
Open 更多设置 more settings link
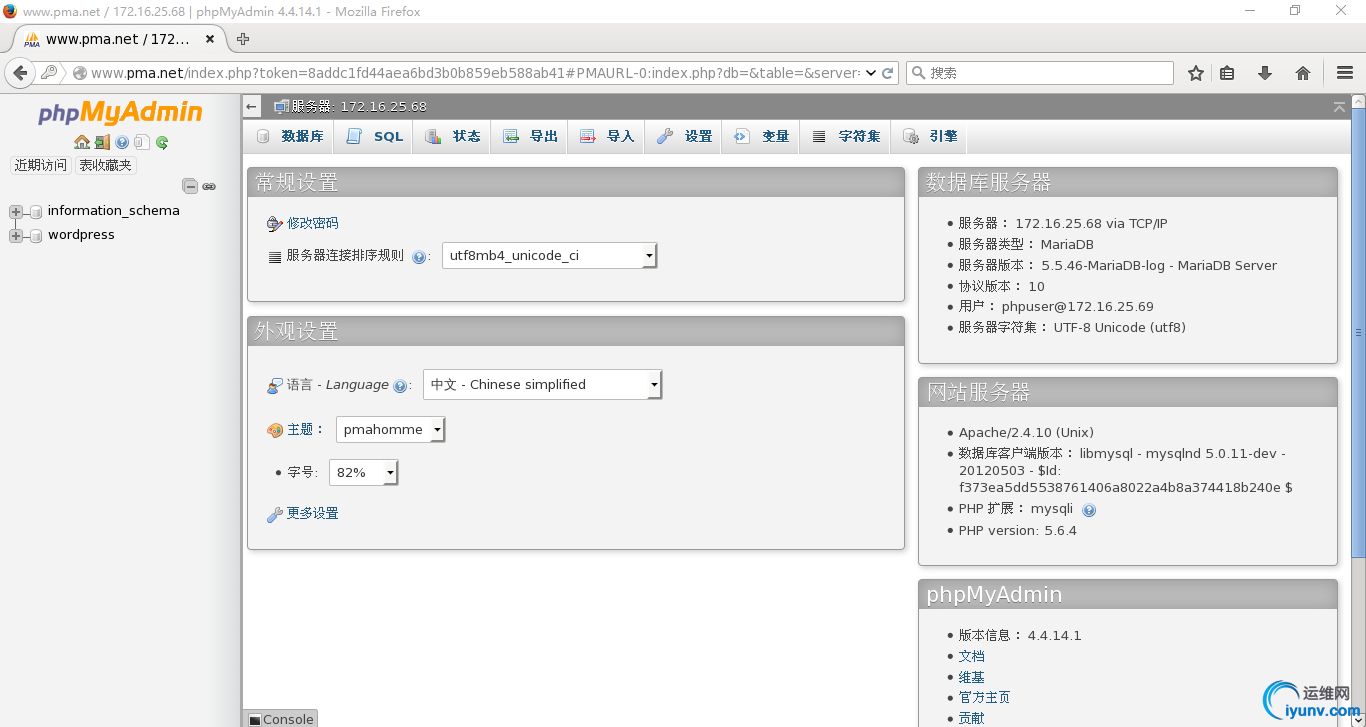(x=313, y=514)
